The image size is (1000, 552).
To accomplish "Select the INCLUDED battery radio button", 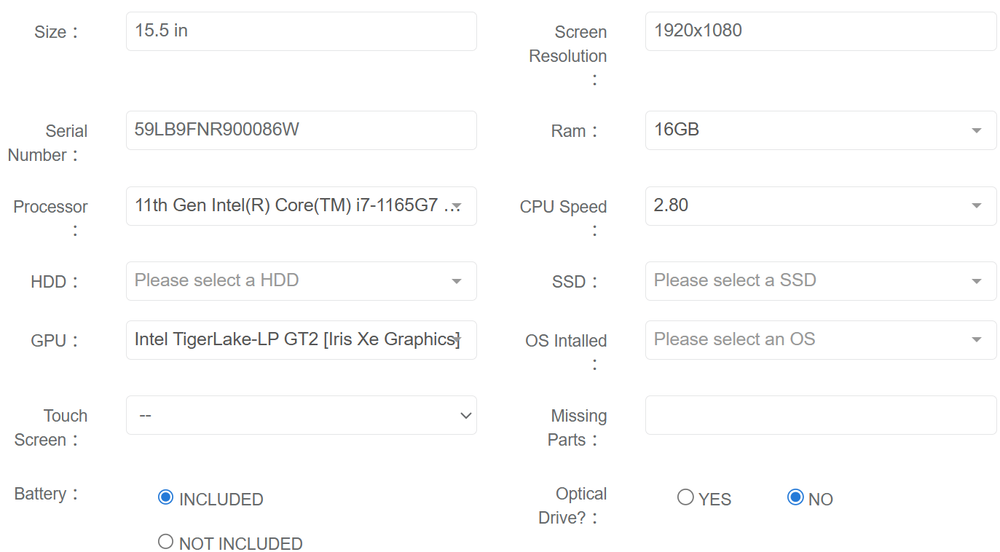I will pyautogui.click(x=166, y=498).
